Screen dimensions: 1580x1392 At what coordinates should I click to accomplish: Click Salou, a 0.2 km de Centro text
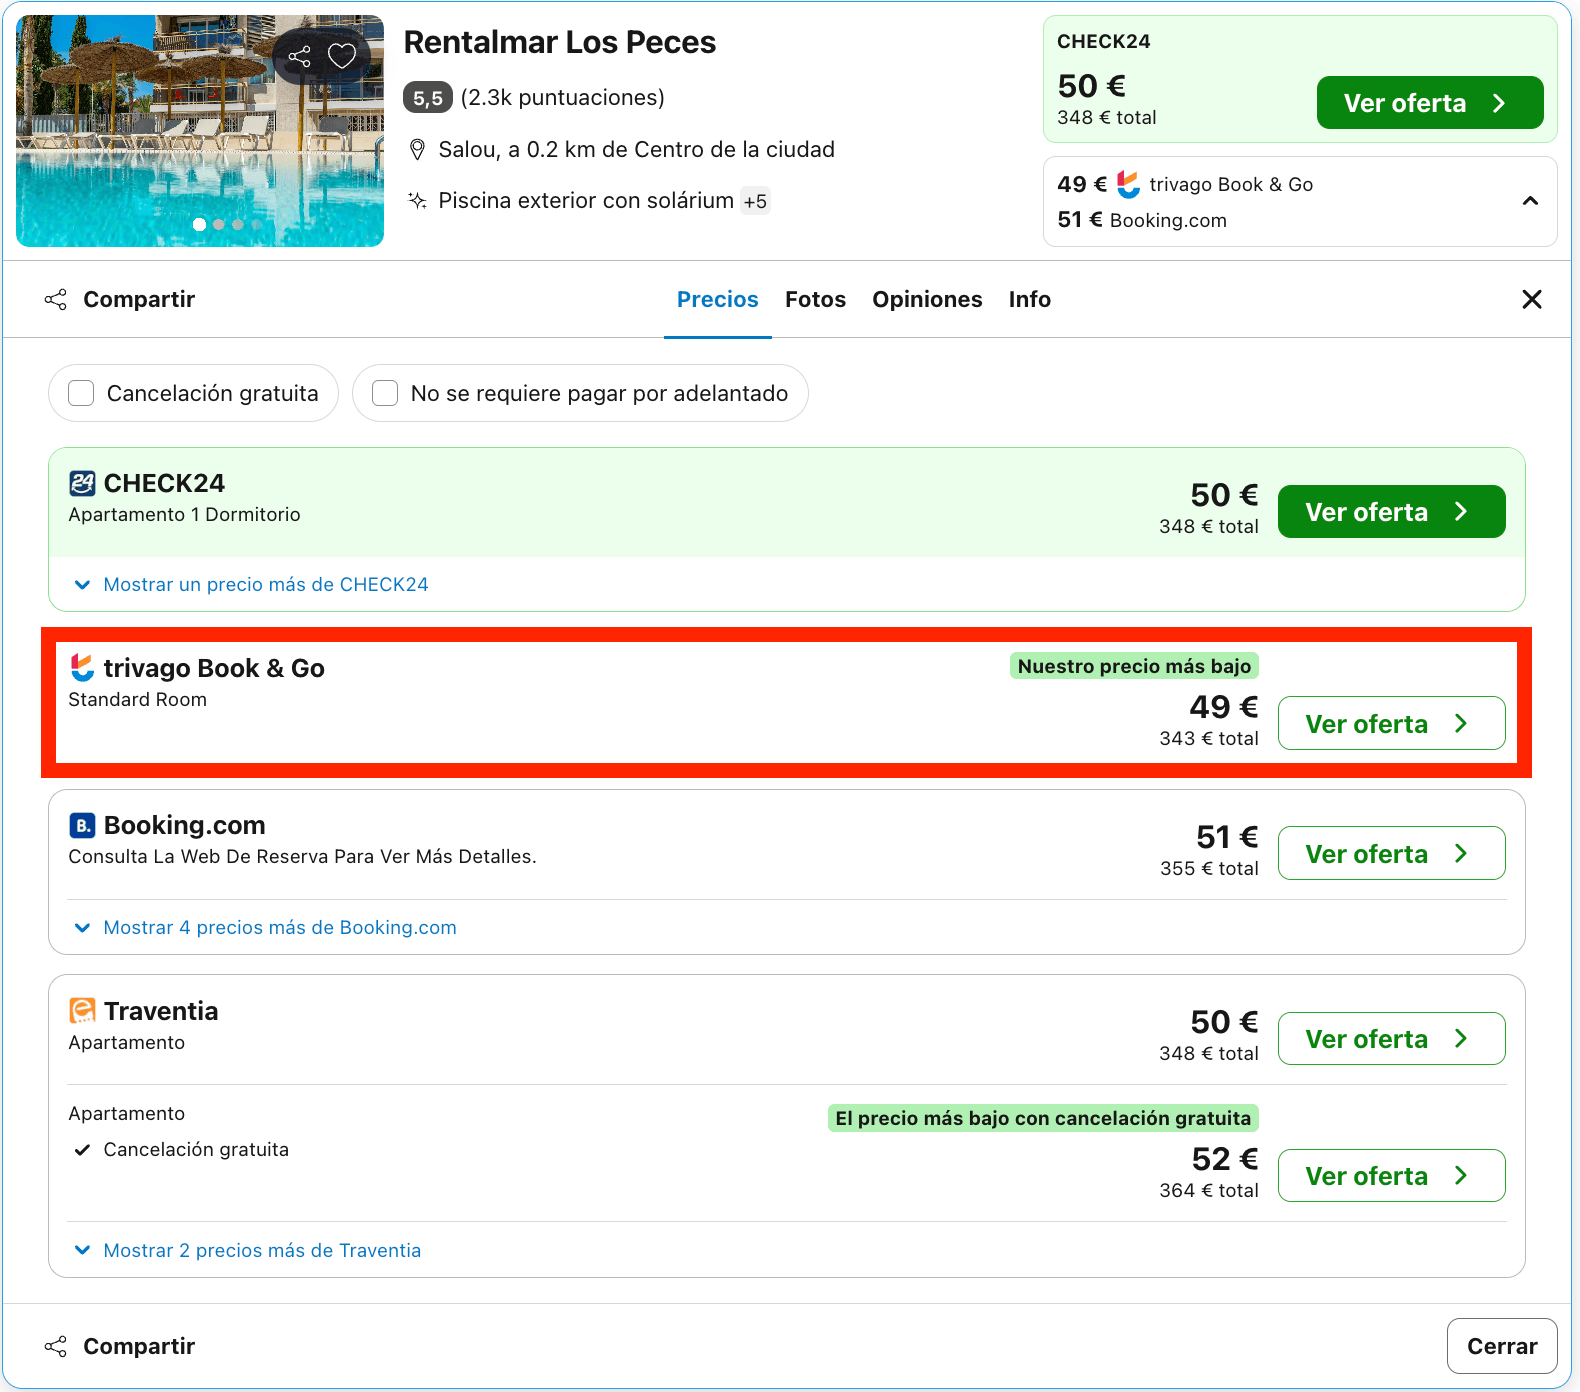pos(636,149)
